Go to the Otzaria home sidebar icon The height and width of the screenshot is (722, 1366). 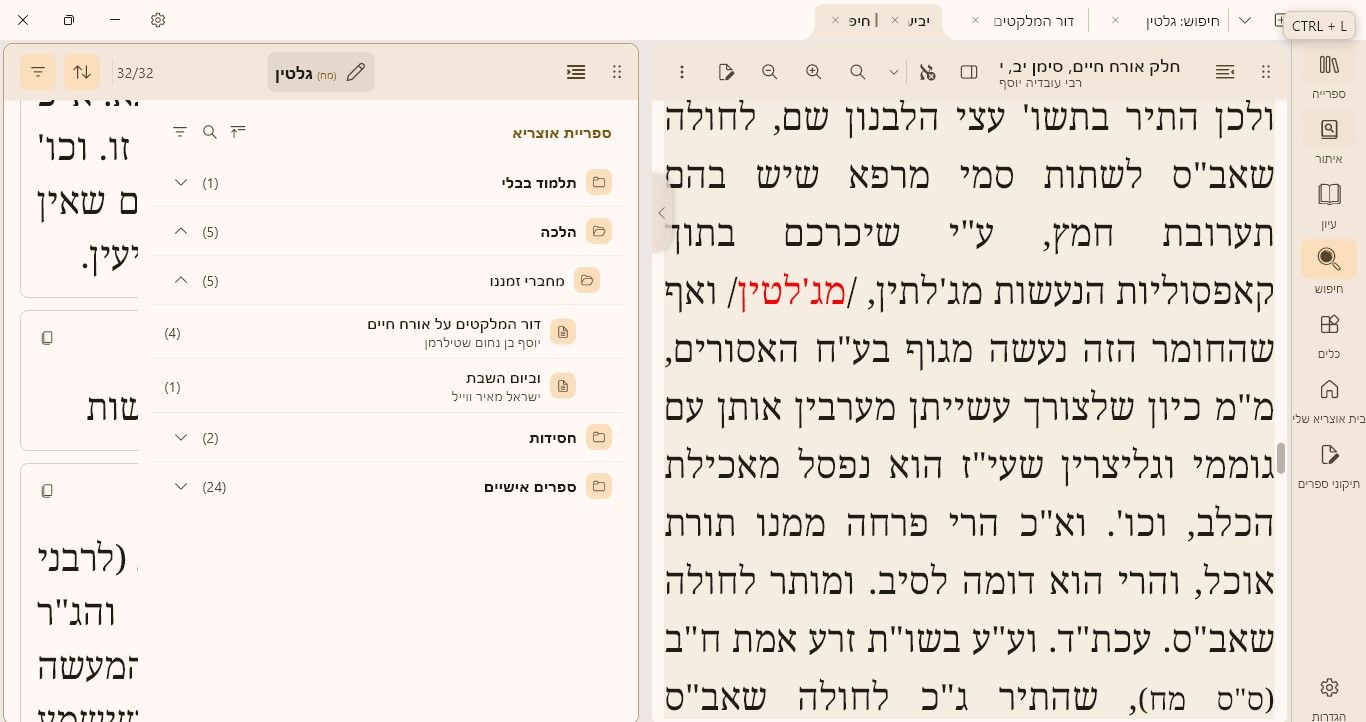pyautogui.click(x=1329, y=399)
